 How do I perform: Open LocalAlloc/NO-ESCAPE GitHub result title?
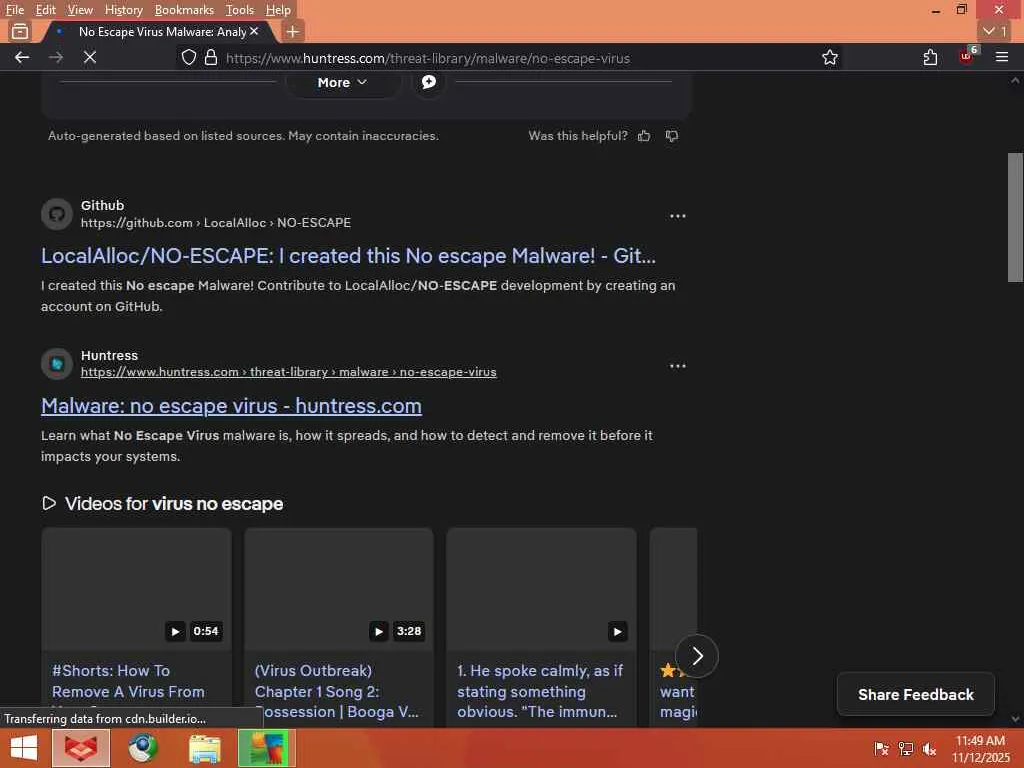point(348,256)
